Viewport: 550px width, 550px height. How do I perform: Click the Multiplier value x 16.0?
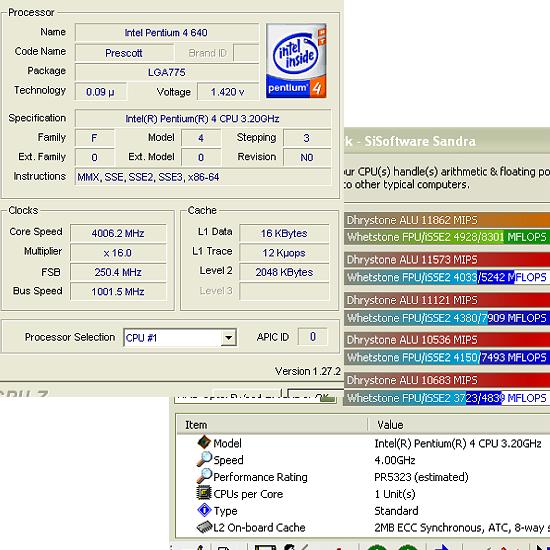click(118, 253)
